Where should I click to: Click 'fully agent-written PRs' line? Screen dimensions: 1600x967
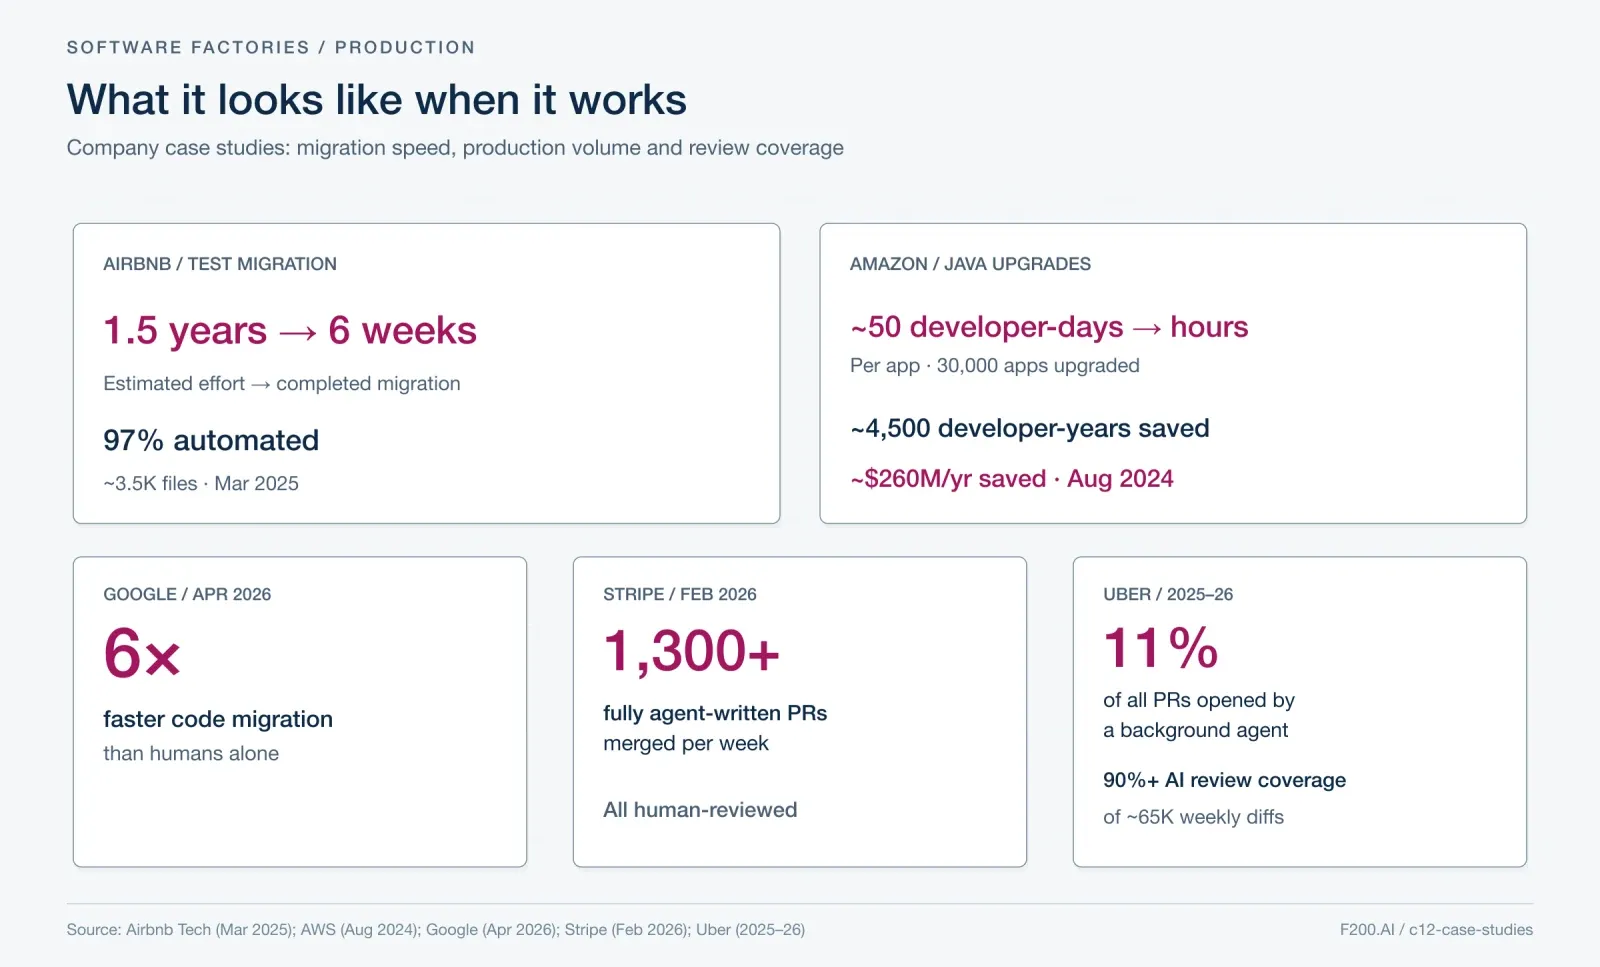point(715,714)
